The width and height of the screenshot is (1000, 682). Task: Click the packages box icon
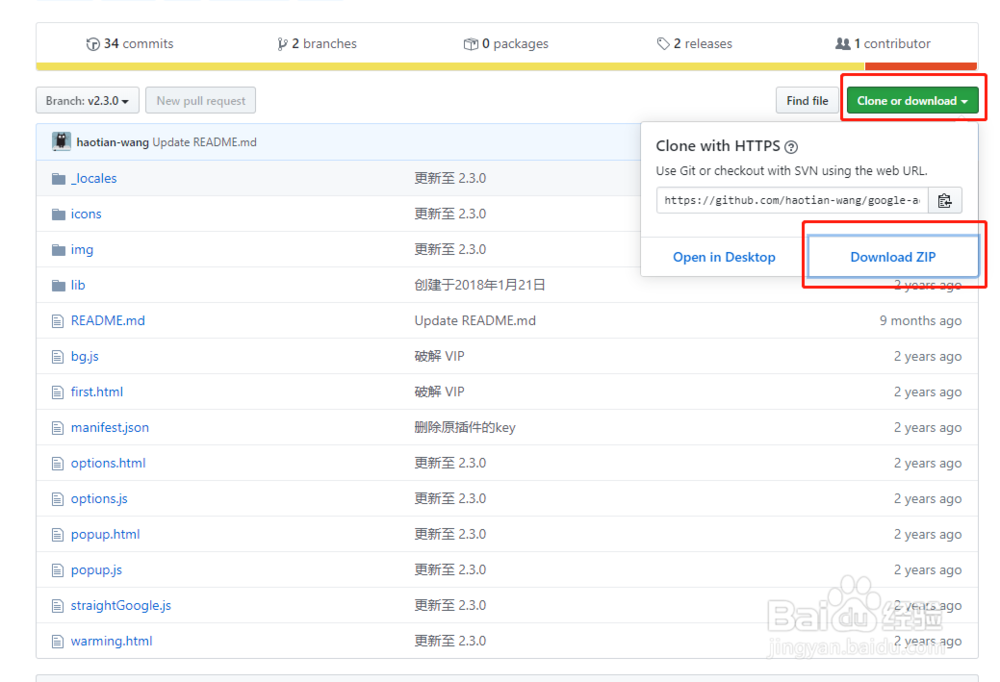(471, 44)
